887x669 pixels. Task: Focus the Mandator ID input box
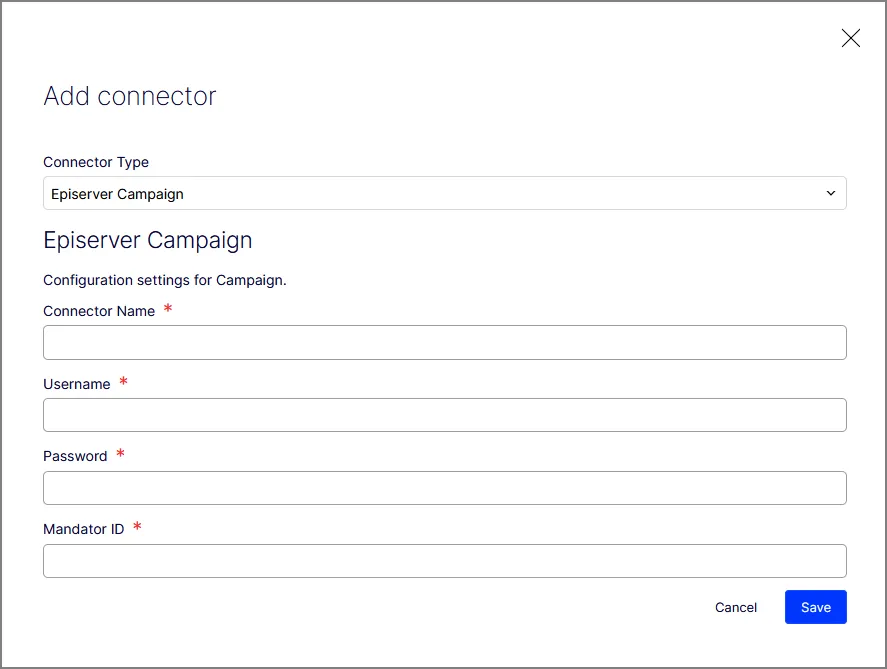pos(445,561)
